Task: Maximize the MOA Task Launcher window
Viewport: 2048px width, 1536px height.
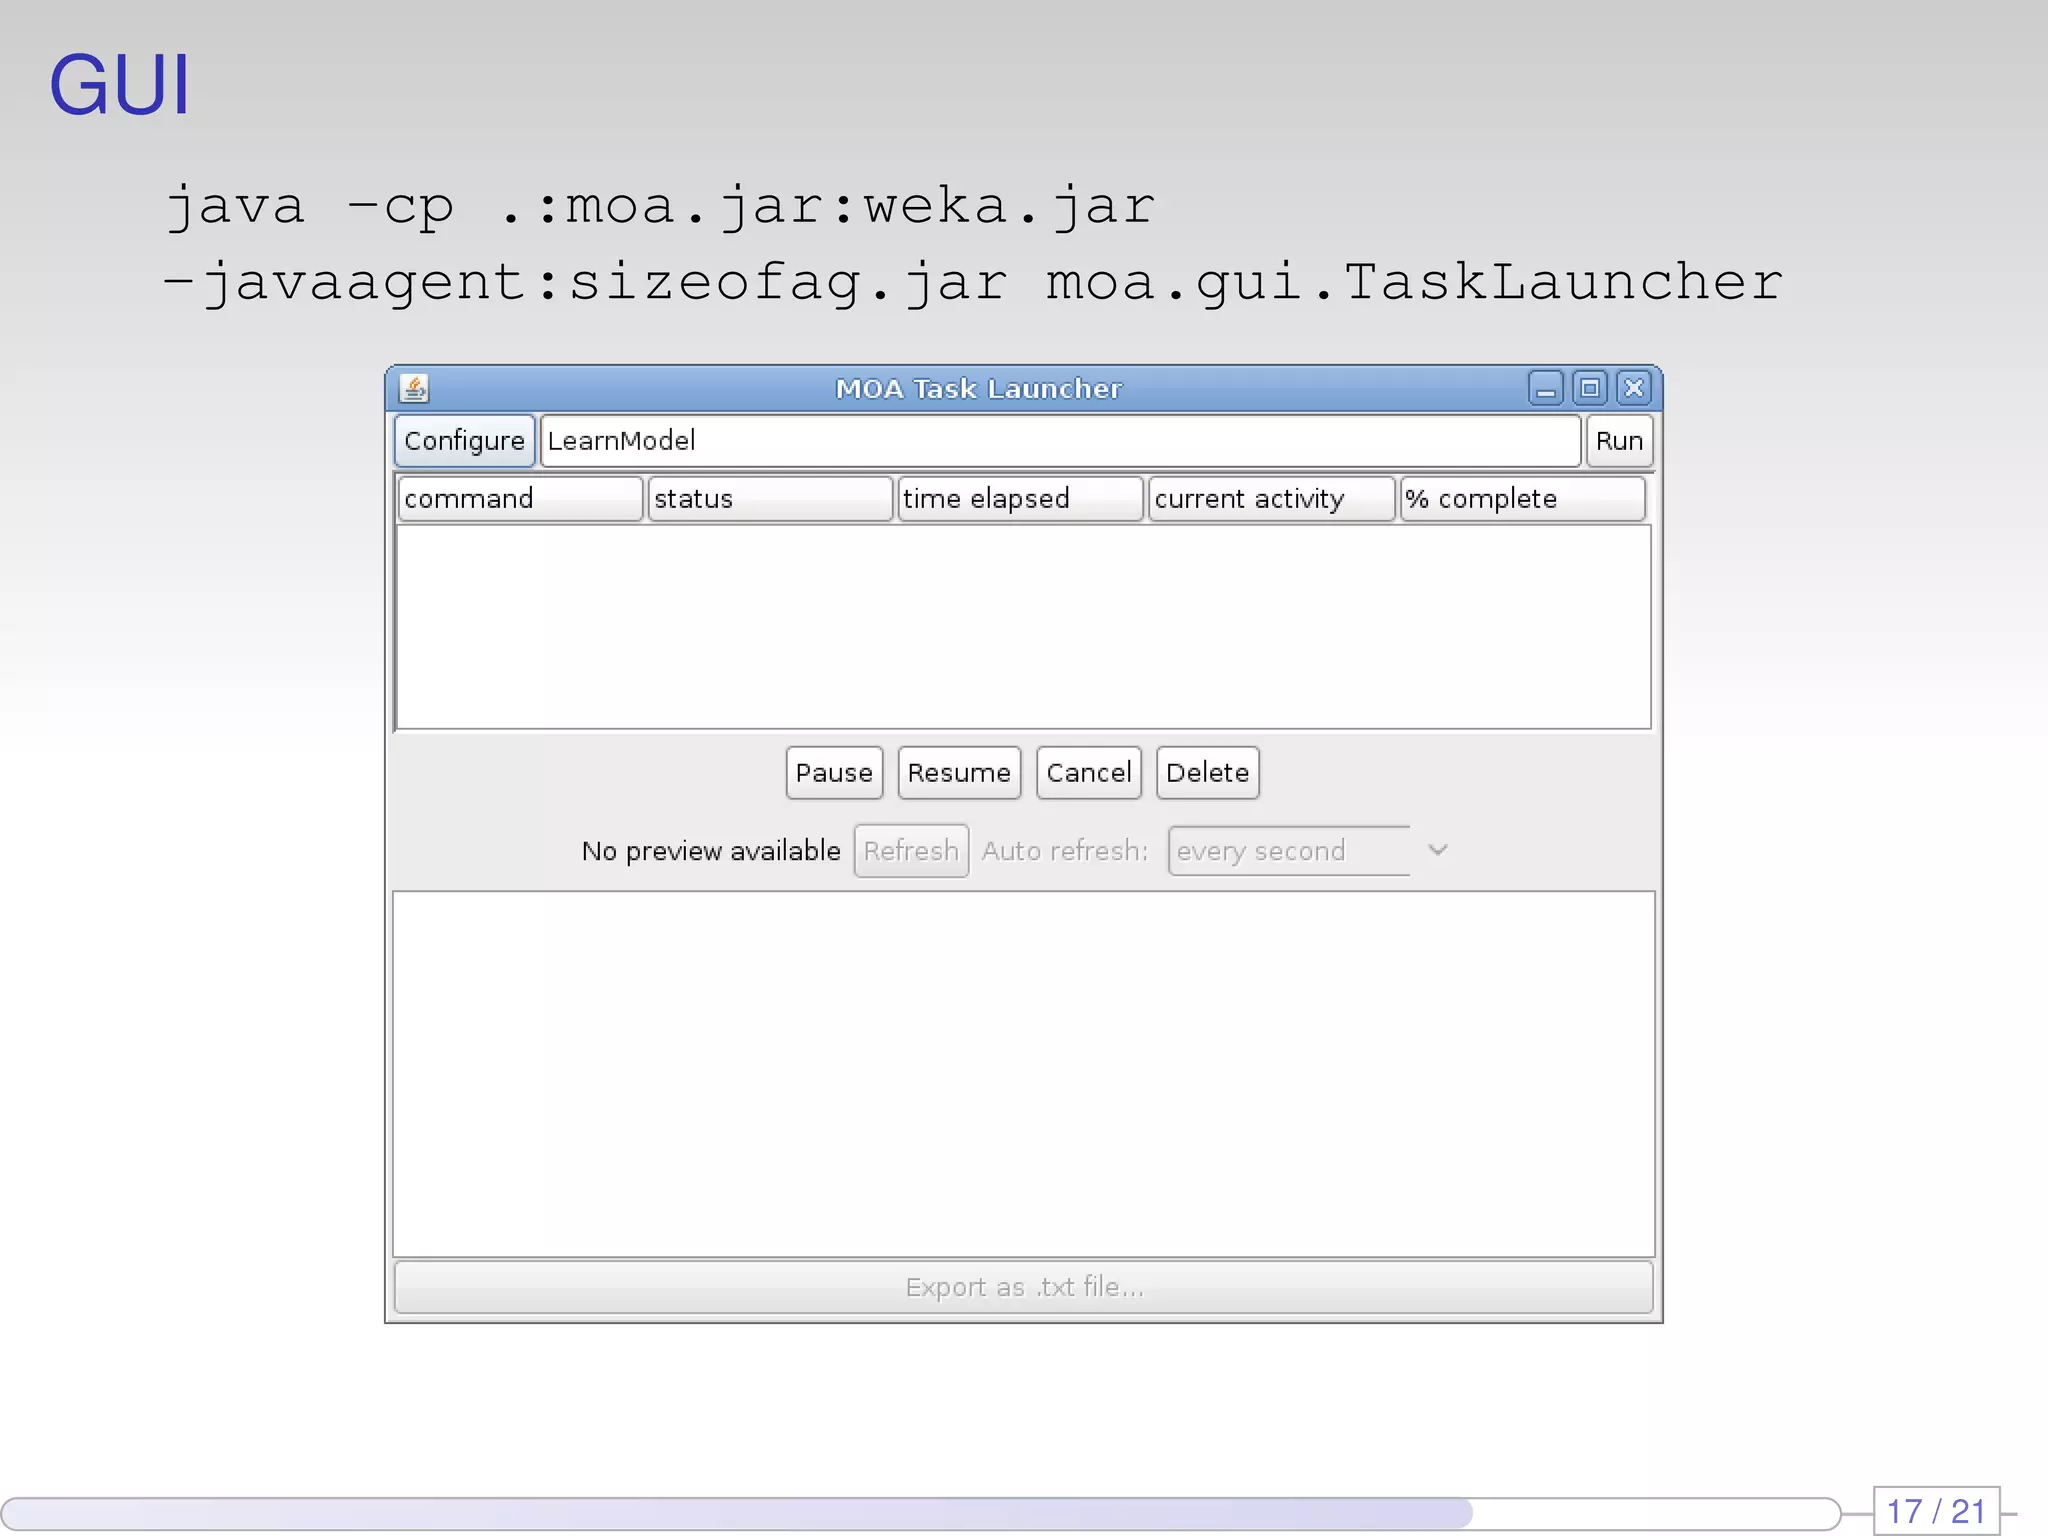Action: click(1590, 388)
